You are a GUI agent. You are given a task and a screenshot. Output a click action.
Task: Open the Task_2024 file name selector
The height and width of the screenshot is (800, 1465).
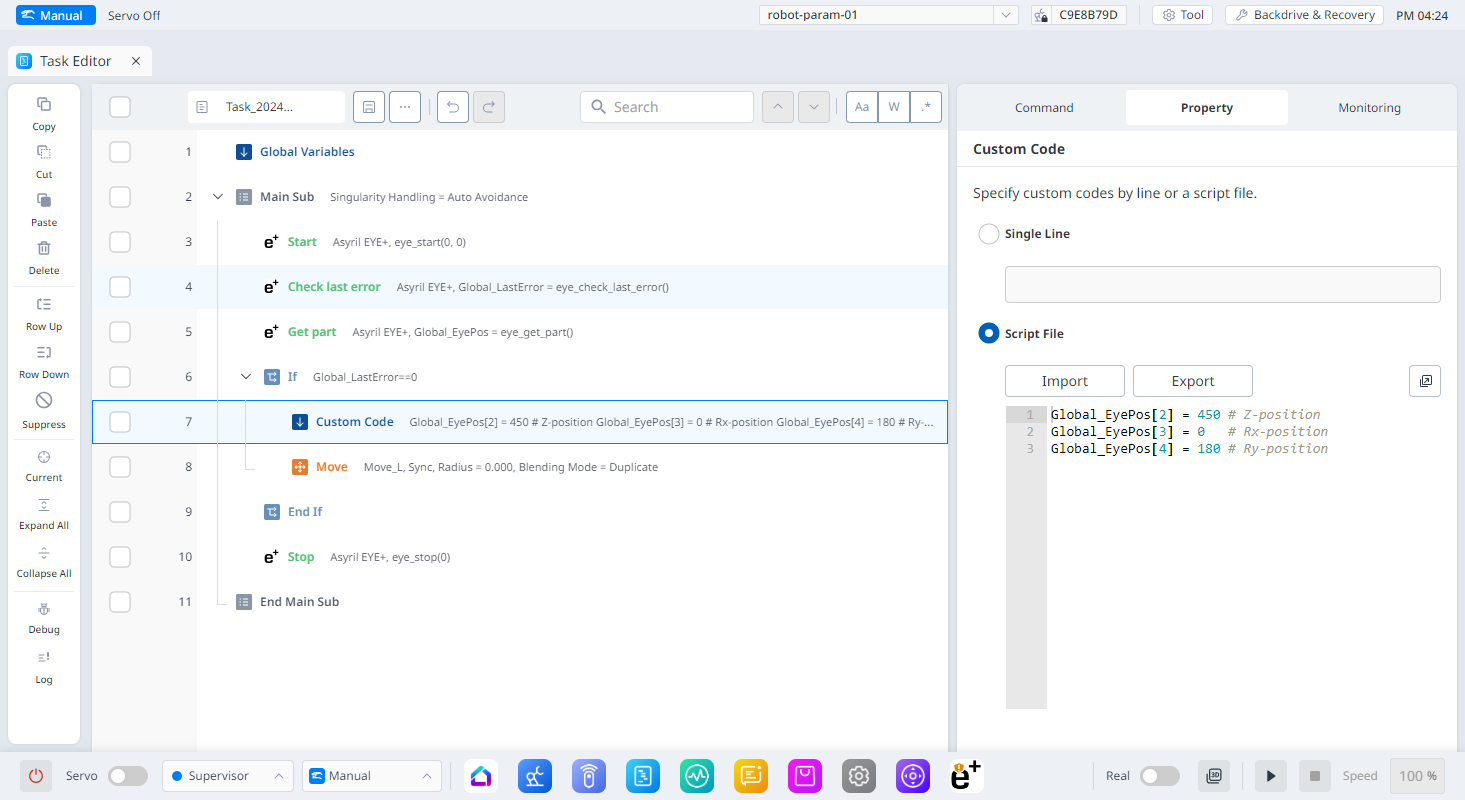coord(266,107)
